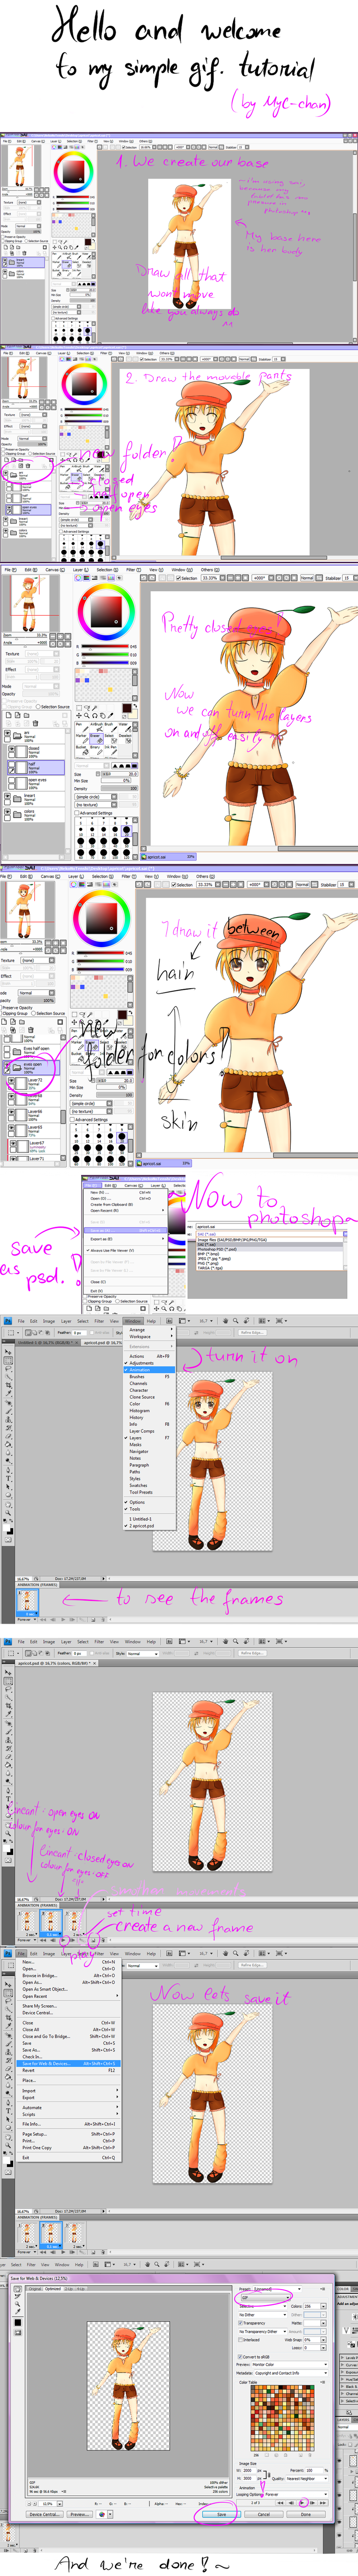The width and height of the screenshot is (358, 2576).
Task: Switch to 2-Up tab in Save for Web
Action: [69, 2289]
